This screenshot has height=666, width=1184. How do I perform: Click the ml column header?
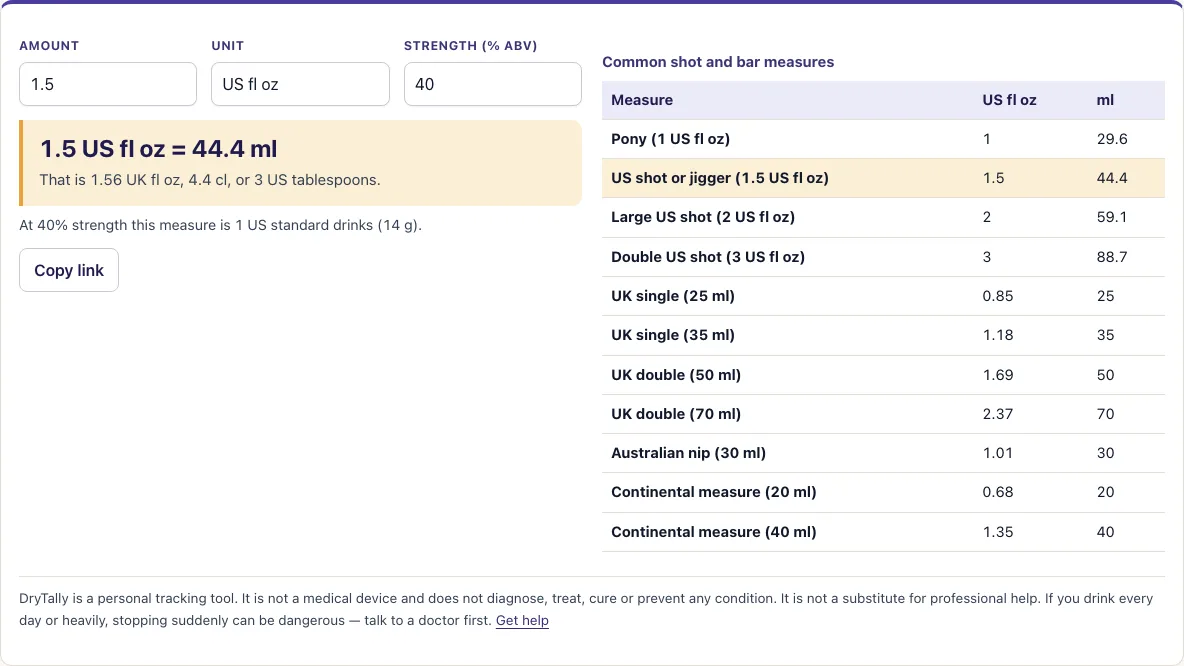(x=1105, y=100)
